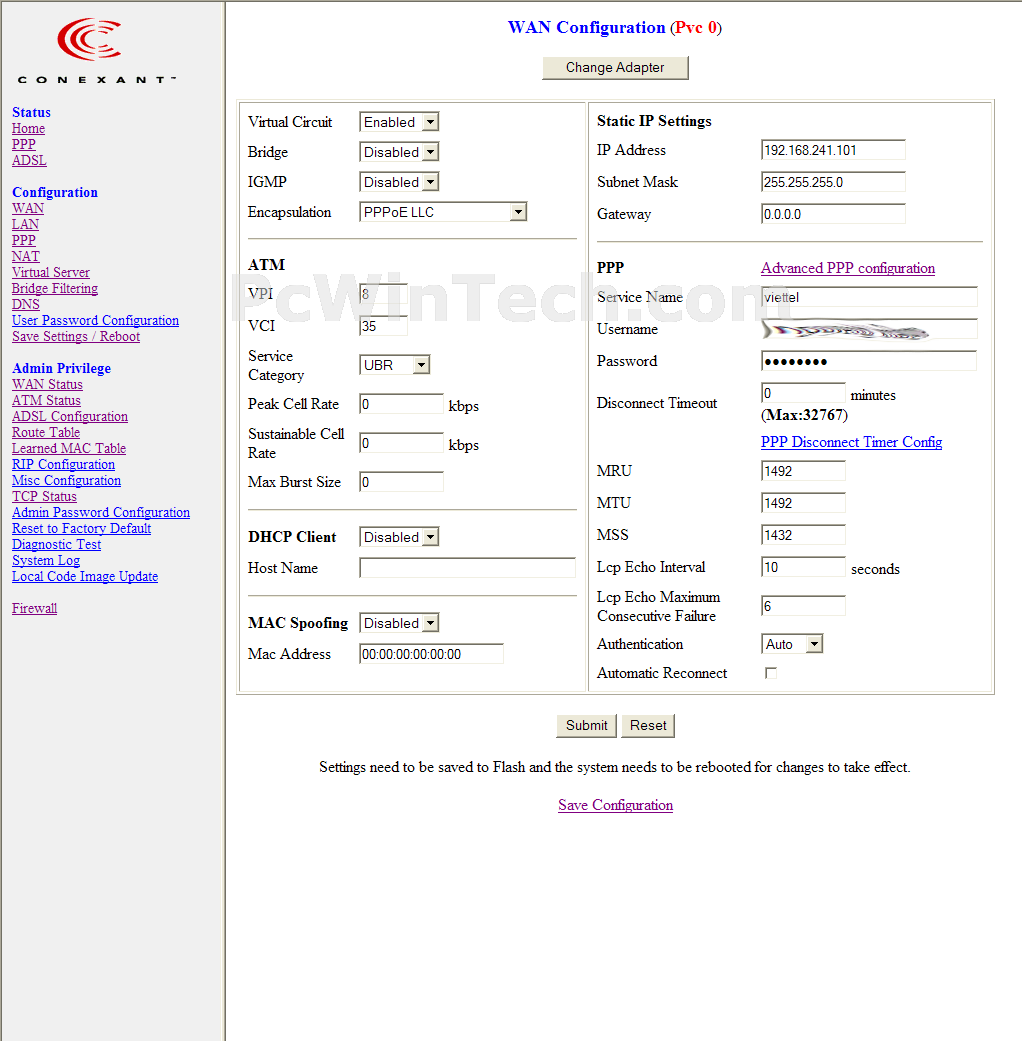1022x1041 pixels.
Task: Open PPP Disconnect Timer Config link
Action: point(851,443)
